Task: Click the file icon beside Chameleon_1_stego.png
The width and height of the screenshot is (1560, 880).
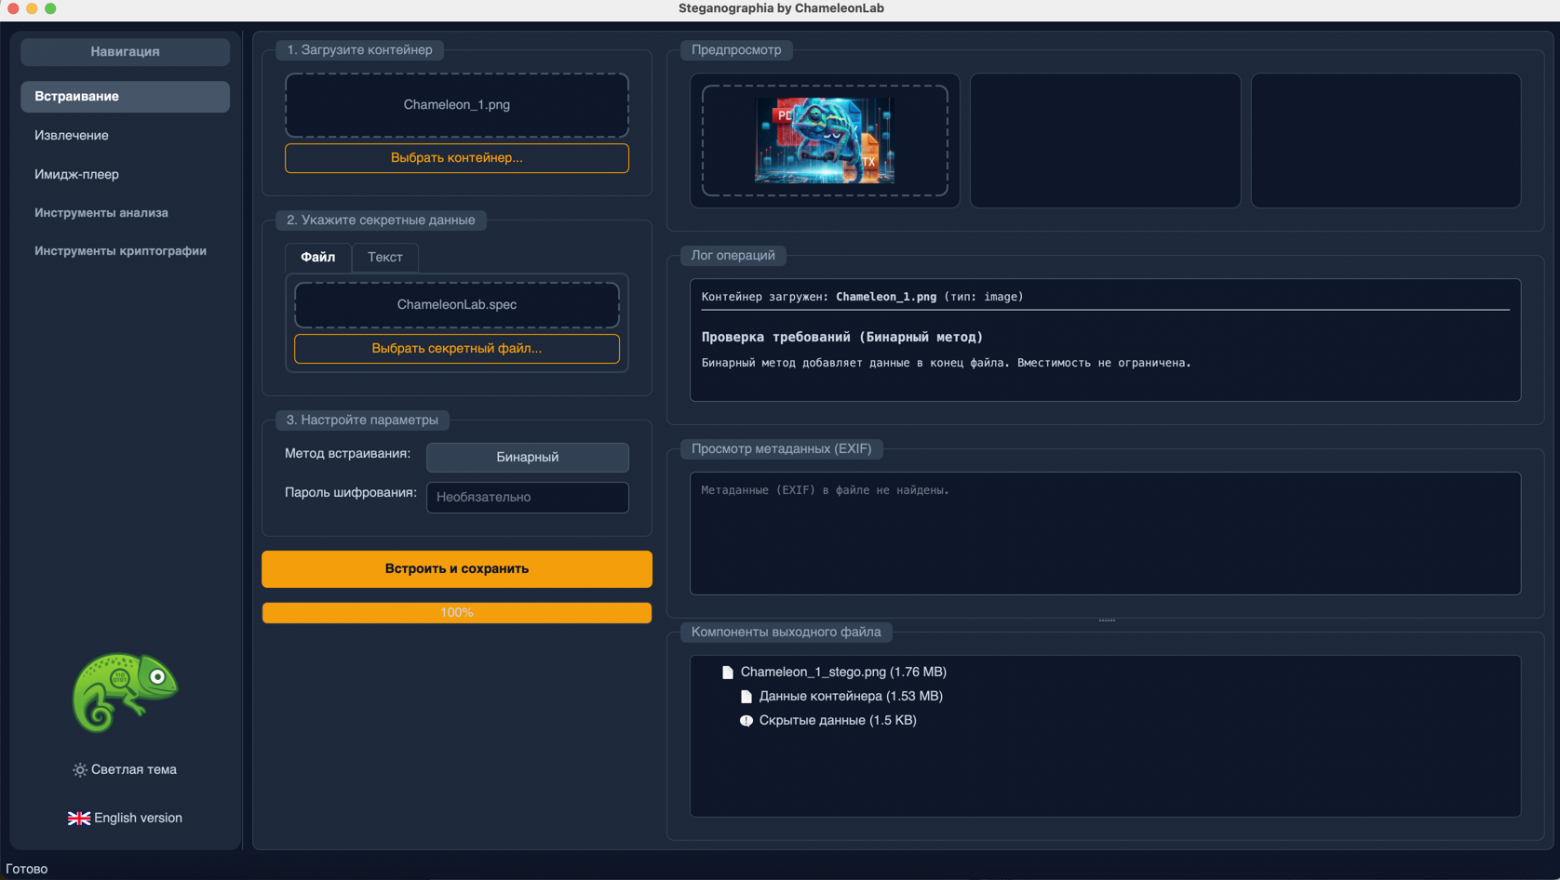Action: coord(726,671)
